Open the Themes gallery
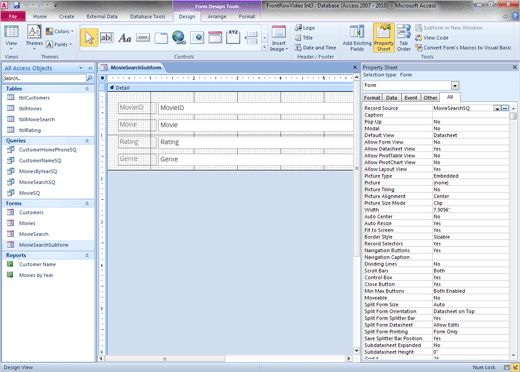This screenshot has width=520, height=372. point(34,37)
